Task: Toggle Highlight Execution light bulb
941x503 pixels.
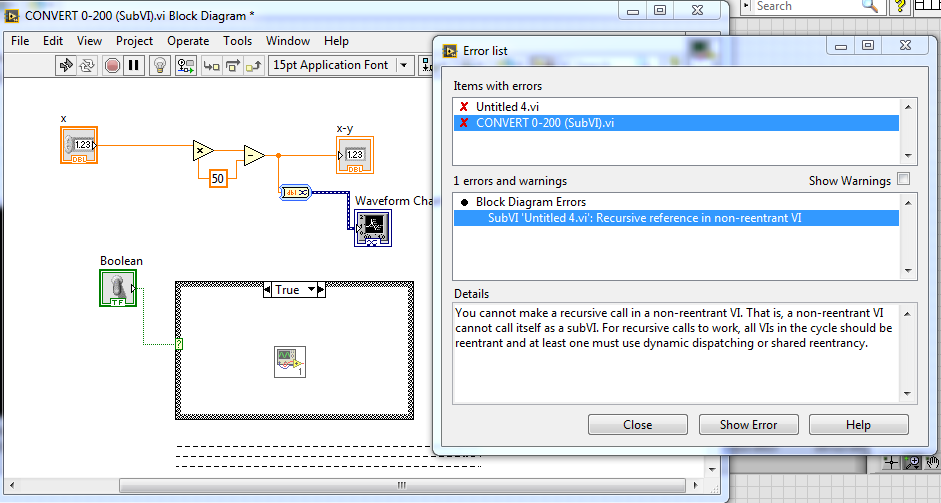Action: point(160,65)
